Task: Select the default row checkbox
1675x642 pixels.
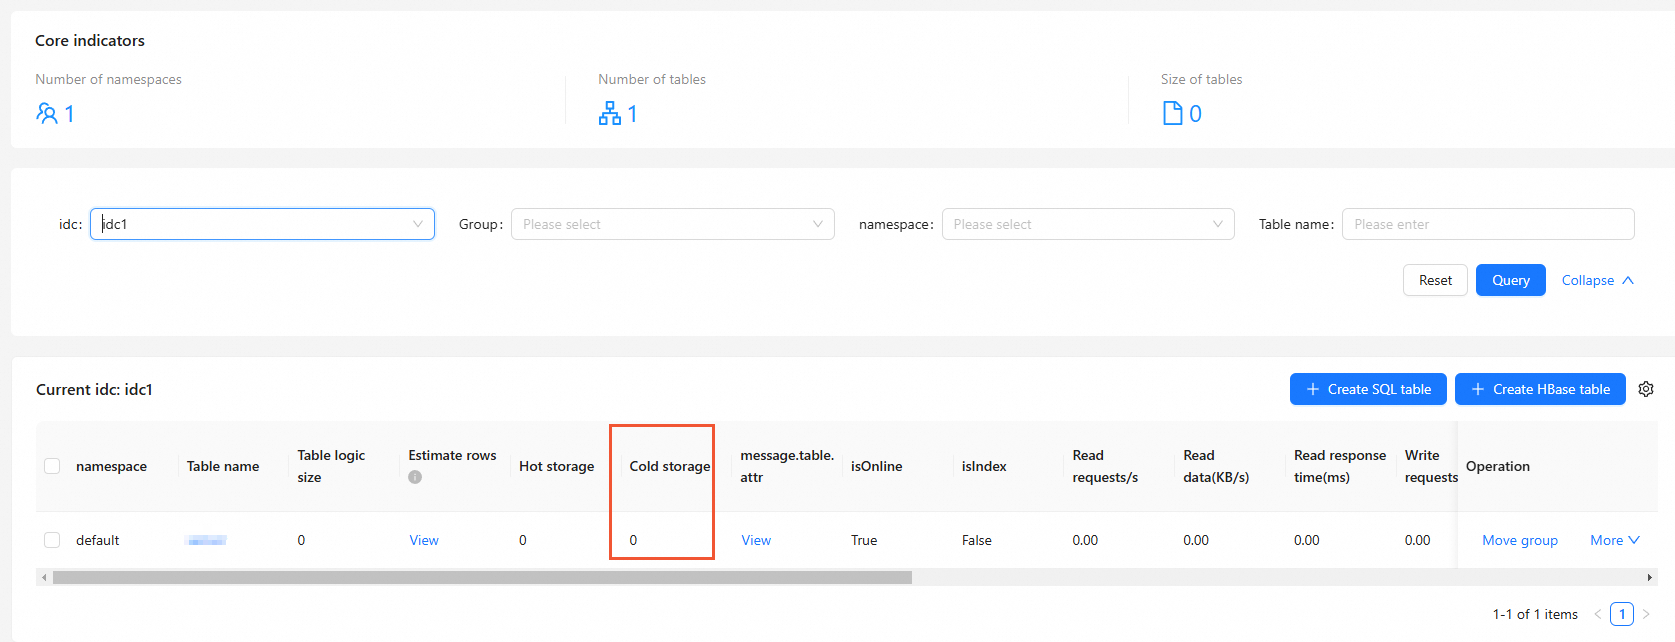Action: pos(52,540)
